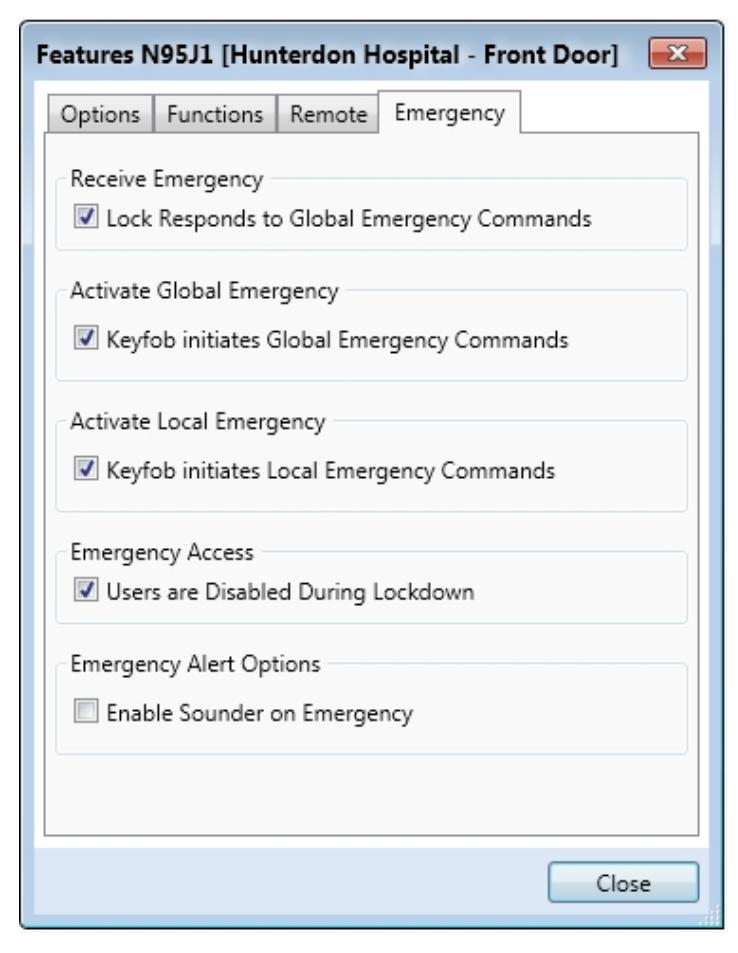Enable Sounder on Emergency checkbox

(x=86, y=711)
